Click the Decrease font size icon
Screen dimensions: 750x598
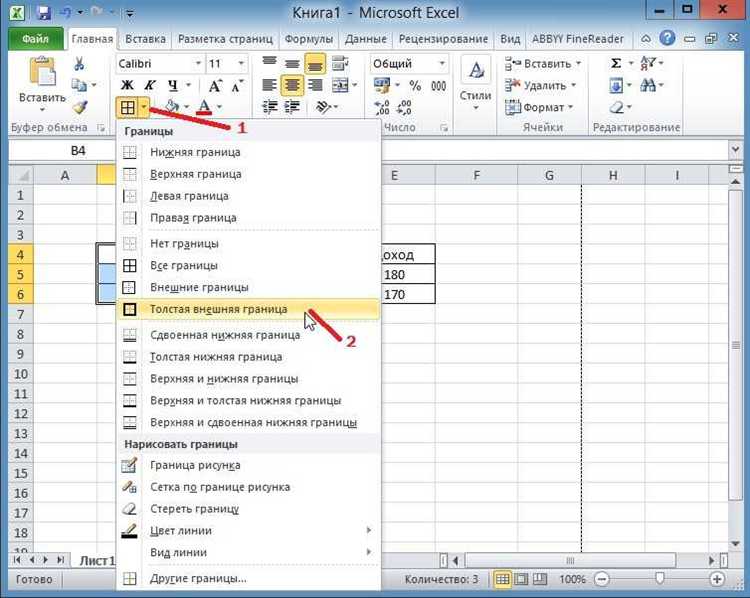pos(237,86)
